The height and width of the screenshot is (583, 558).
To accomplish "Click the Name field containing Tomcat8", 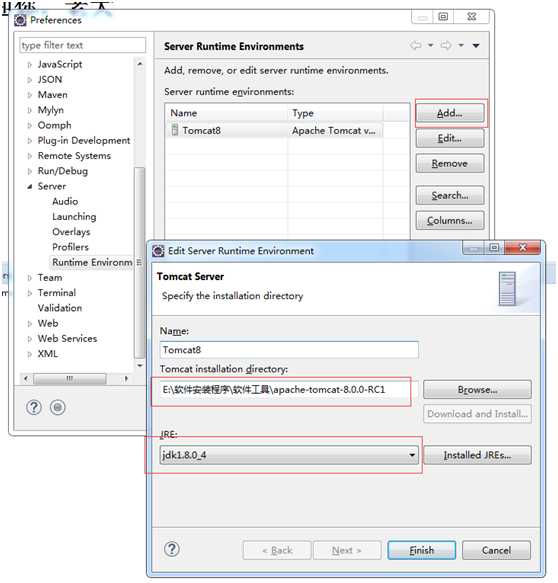I will click(x=289, y=350).
